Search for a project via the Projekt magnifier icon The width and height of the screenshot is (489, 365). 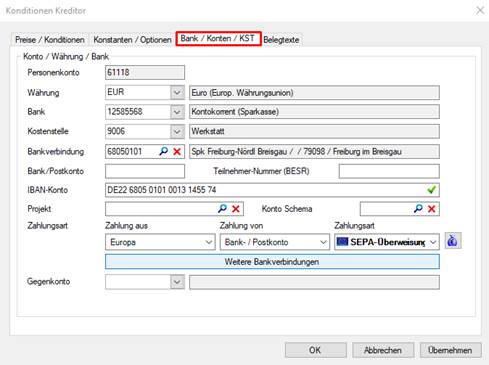click(x=222, y=209)
